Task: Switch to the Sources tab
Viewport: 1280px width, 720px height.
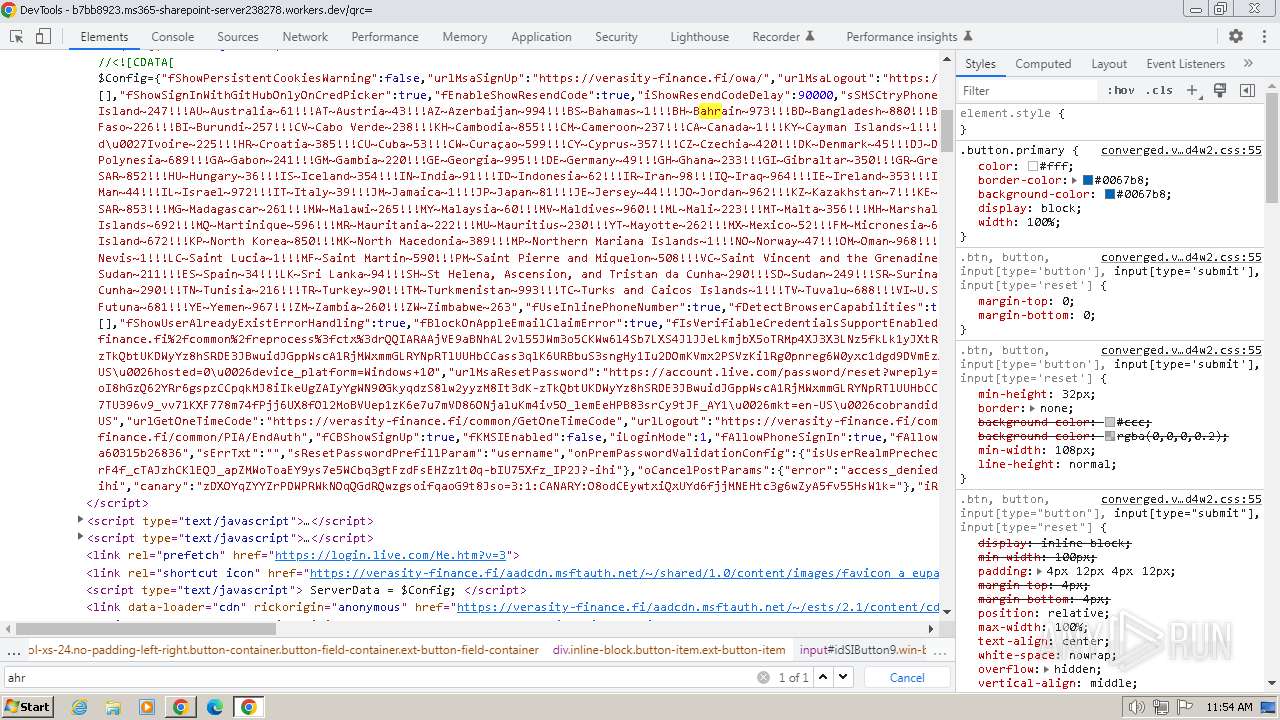Action: tap(238, 36)
